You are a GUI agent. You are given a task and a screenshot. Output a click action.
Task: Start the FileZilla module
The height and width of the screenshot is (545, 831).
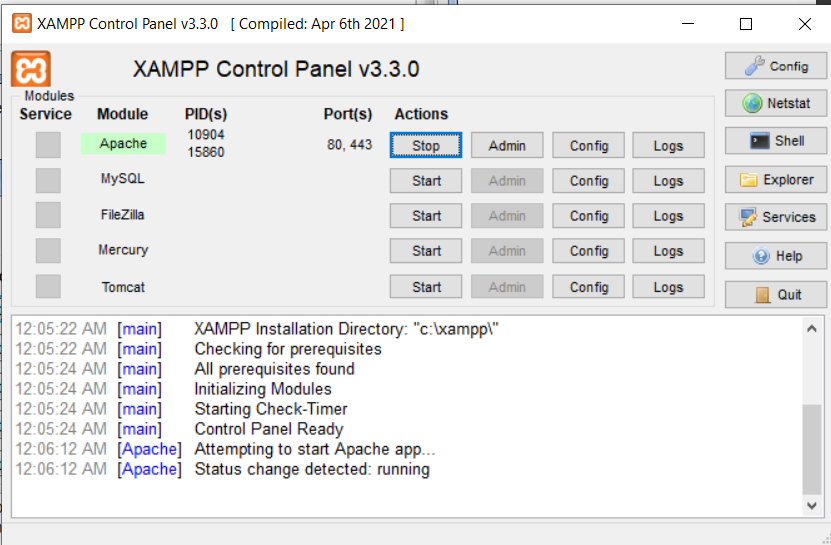point(426,216)
